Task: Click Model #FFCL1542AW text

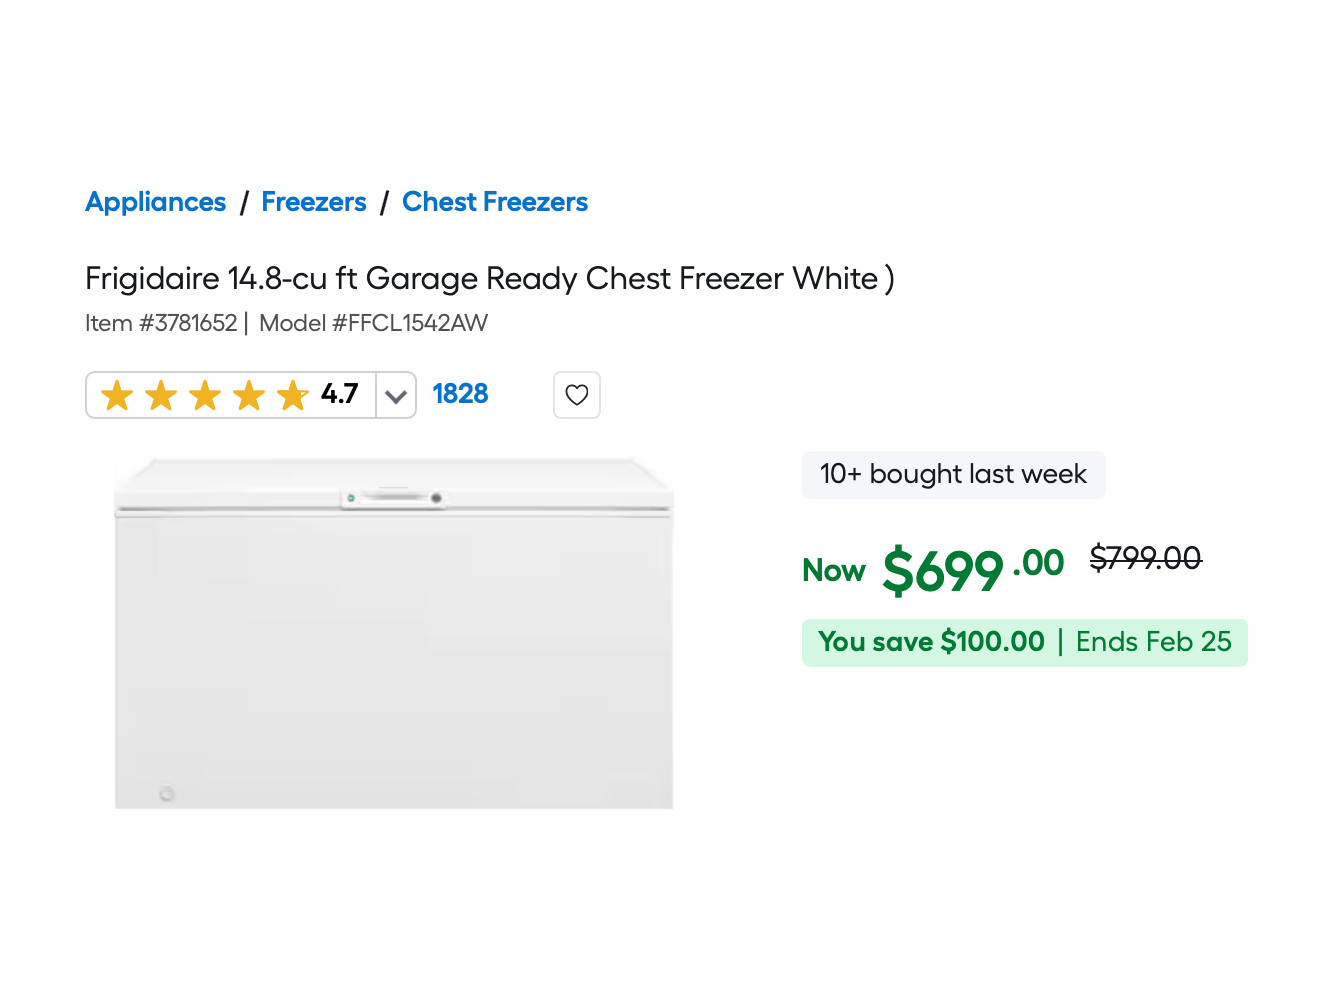Action: click(372, 323)
